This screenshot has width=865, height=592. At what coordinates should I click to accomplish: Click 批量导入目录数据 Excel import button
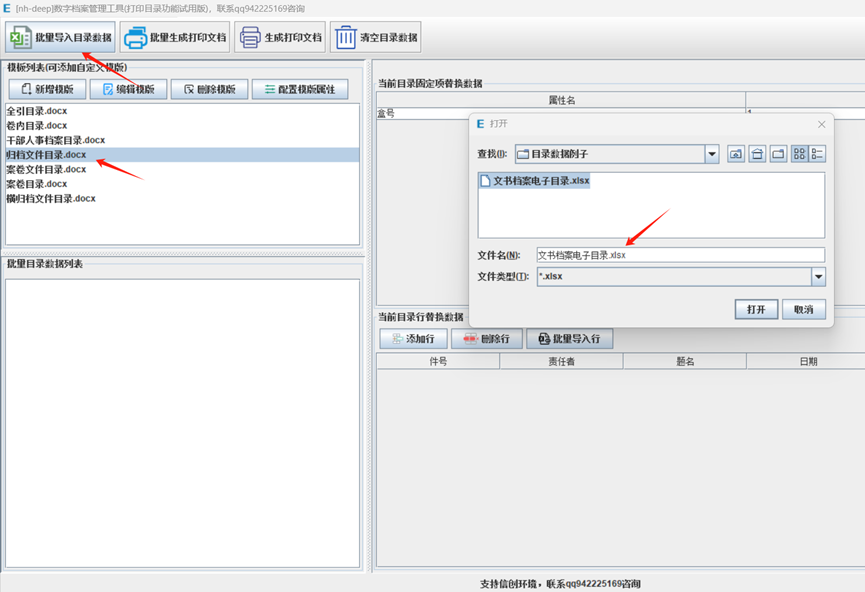click(x=60, y=38)
